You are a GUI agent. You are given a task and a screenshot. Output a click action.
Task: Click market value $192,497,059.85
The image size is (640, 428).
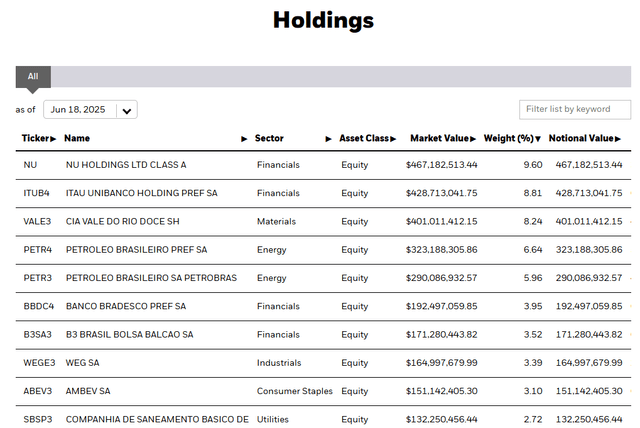pos(441,306)
